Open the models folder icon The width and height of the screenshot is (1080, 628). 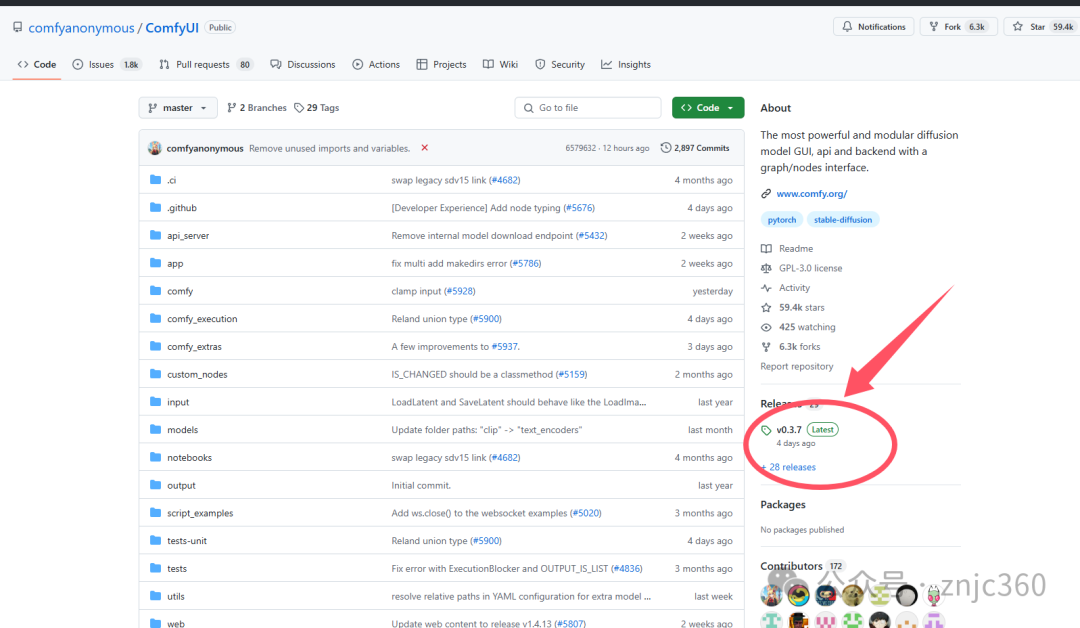156,429
